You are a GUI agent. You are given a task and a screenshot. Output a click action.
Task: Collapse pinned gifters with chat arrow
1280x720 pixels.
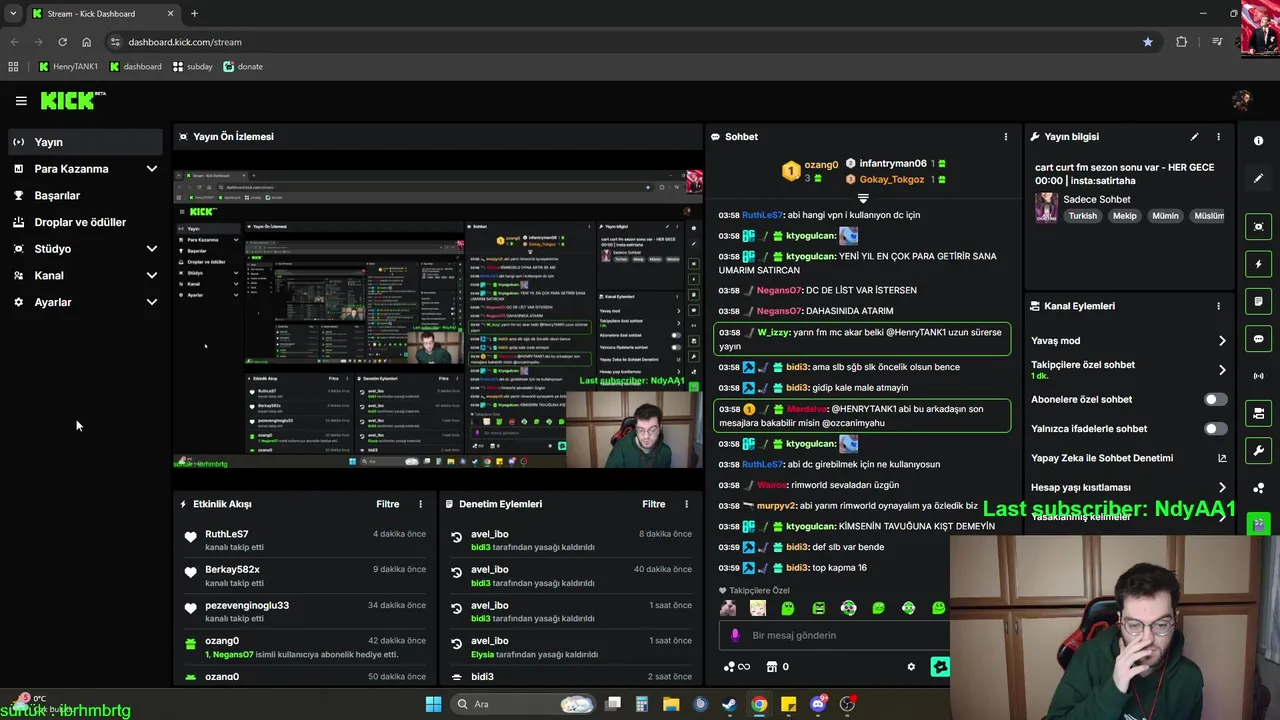click(863, 198)
